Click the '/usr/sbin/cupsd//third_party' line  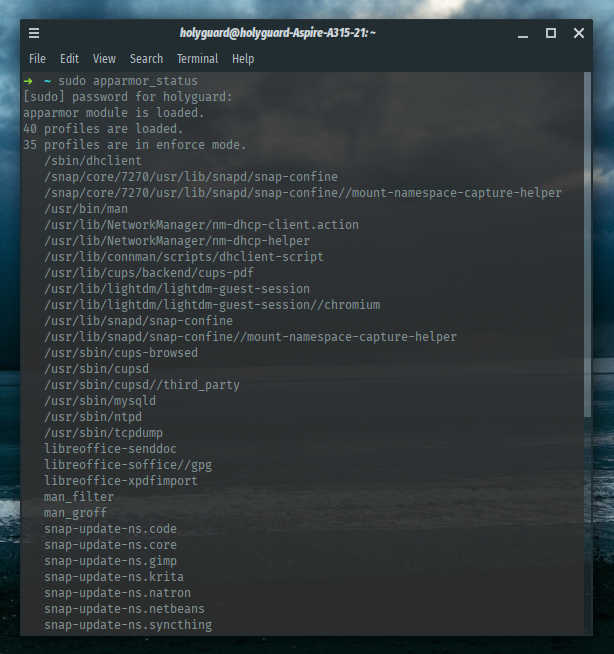142,385
